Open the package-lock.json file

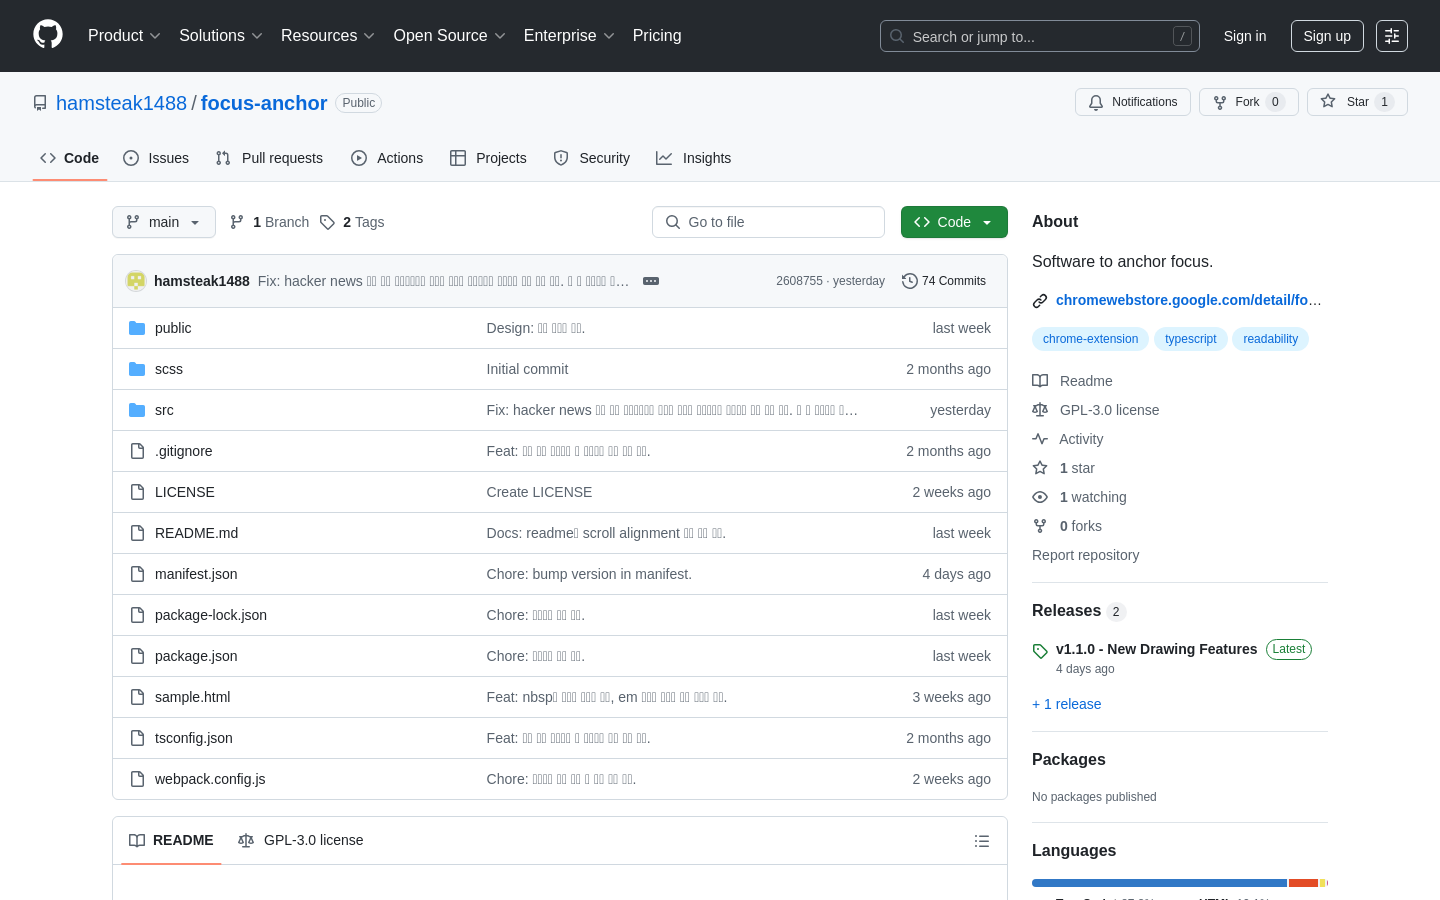click(x=211, y=615)
